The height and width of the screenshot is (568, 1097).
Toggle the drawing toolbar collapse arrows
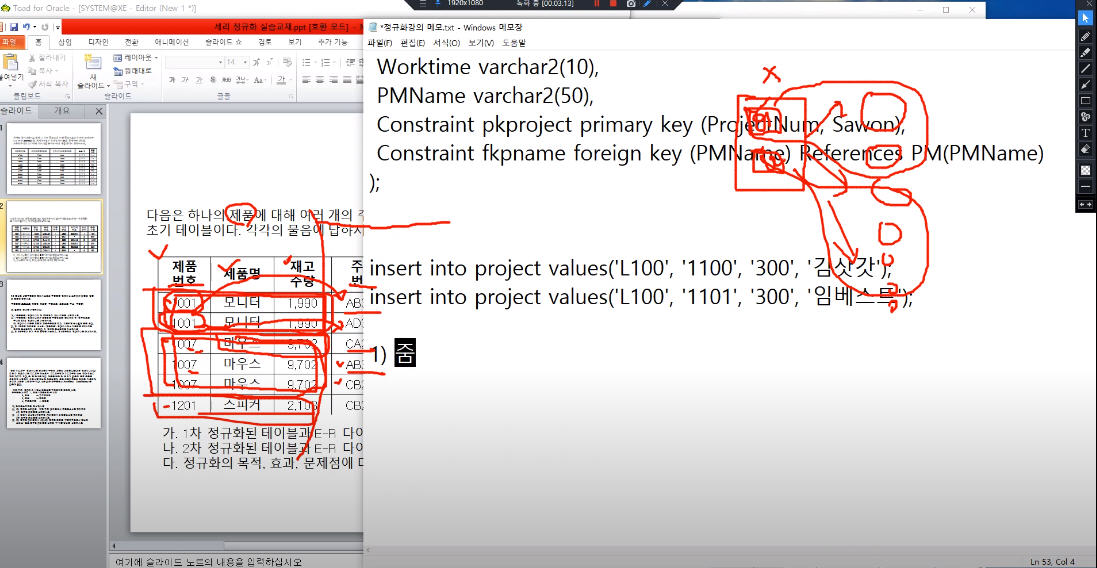[1086, 204]
